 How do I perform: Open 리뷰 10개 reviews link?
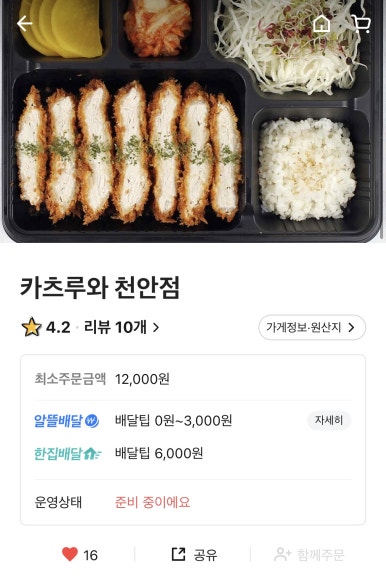(x=115, y=327)
